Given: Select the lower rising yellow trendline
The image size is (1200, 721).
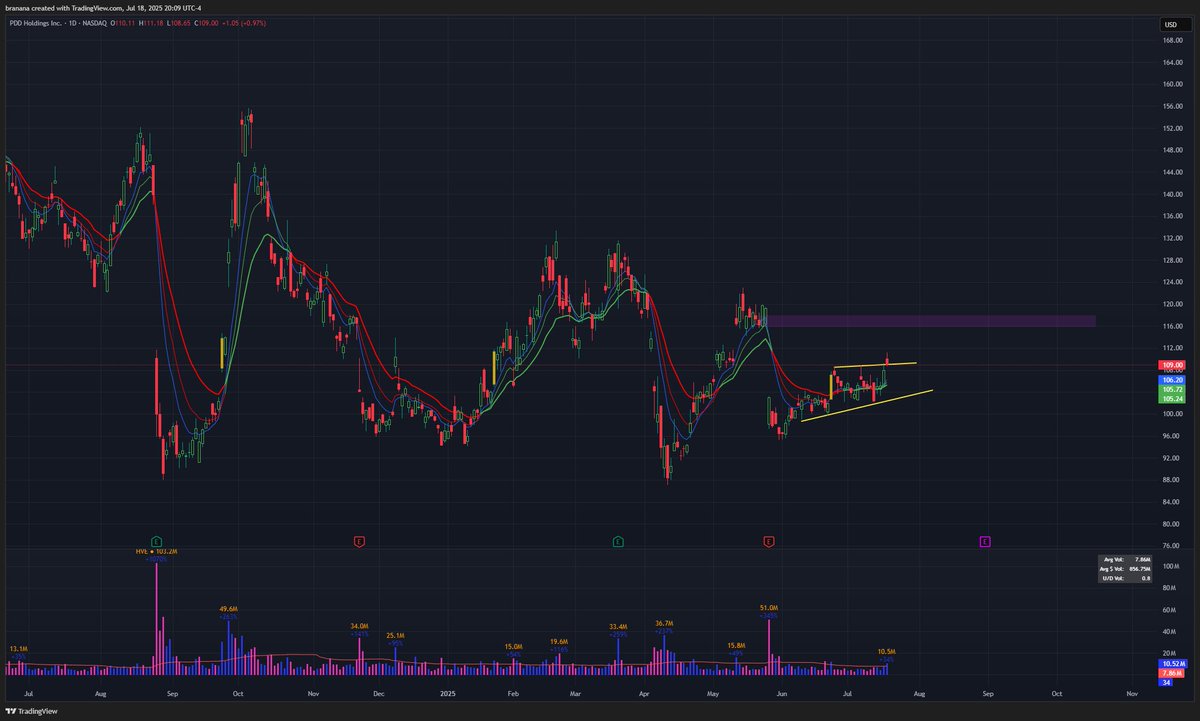Looking at the screenshot, I should pos(867,405).
